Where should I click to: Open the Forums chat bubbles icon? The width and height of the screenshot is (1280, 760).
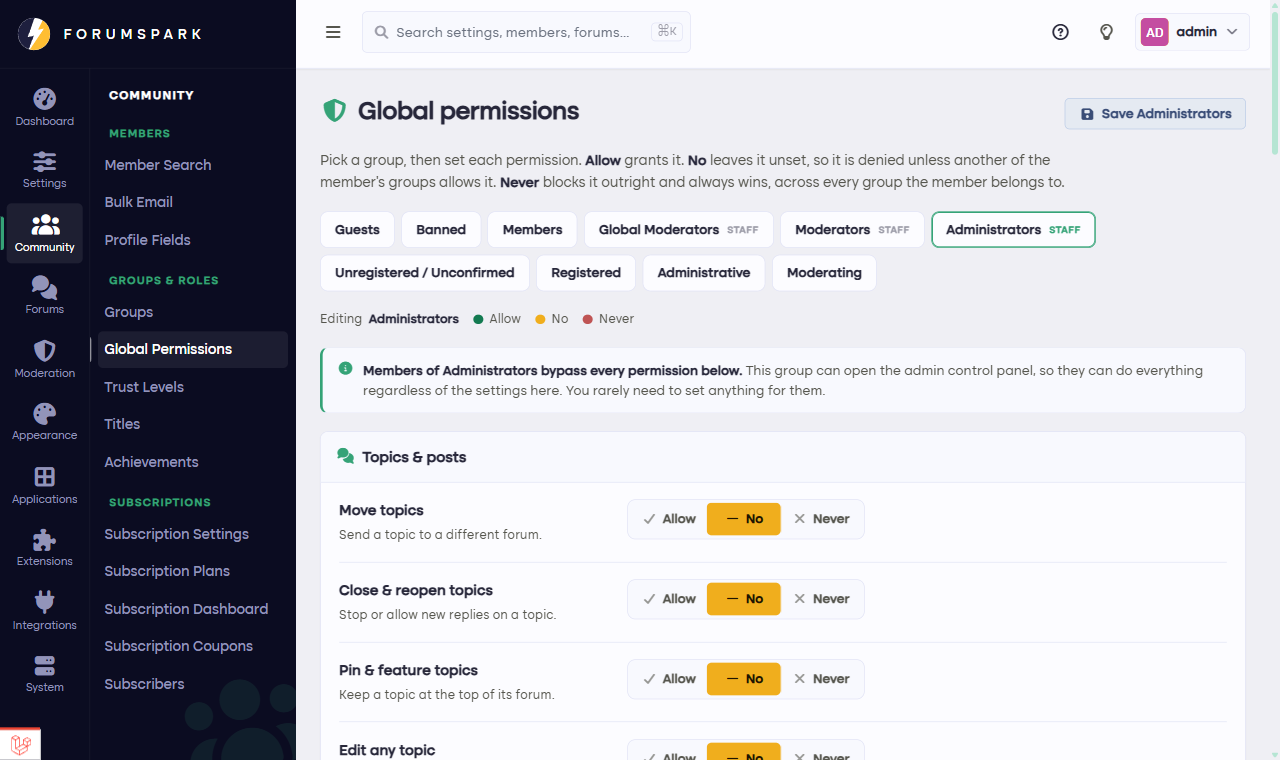(44, 288)
